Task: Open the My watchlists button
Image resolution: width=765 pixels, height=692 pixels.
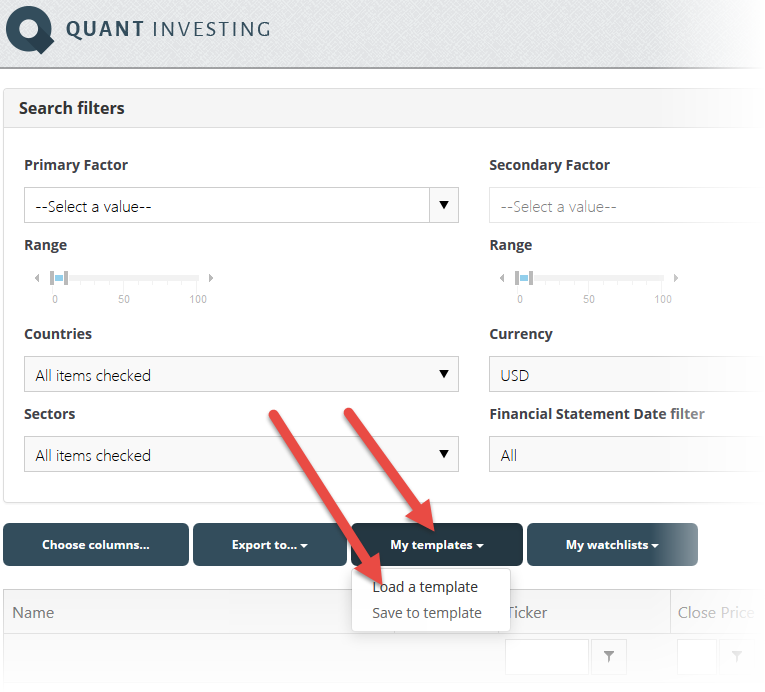Action: point(612,545)
